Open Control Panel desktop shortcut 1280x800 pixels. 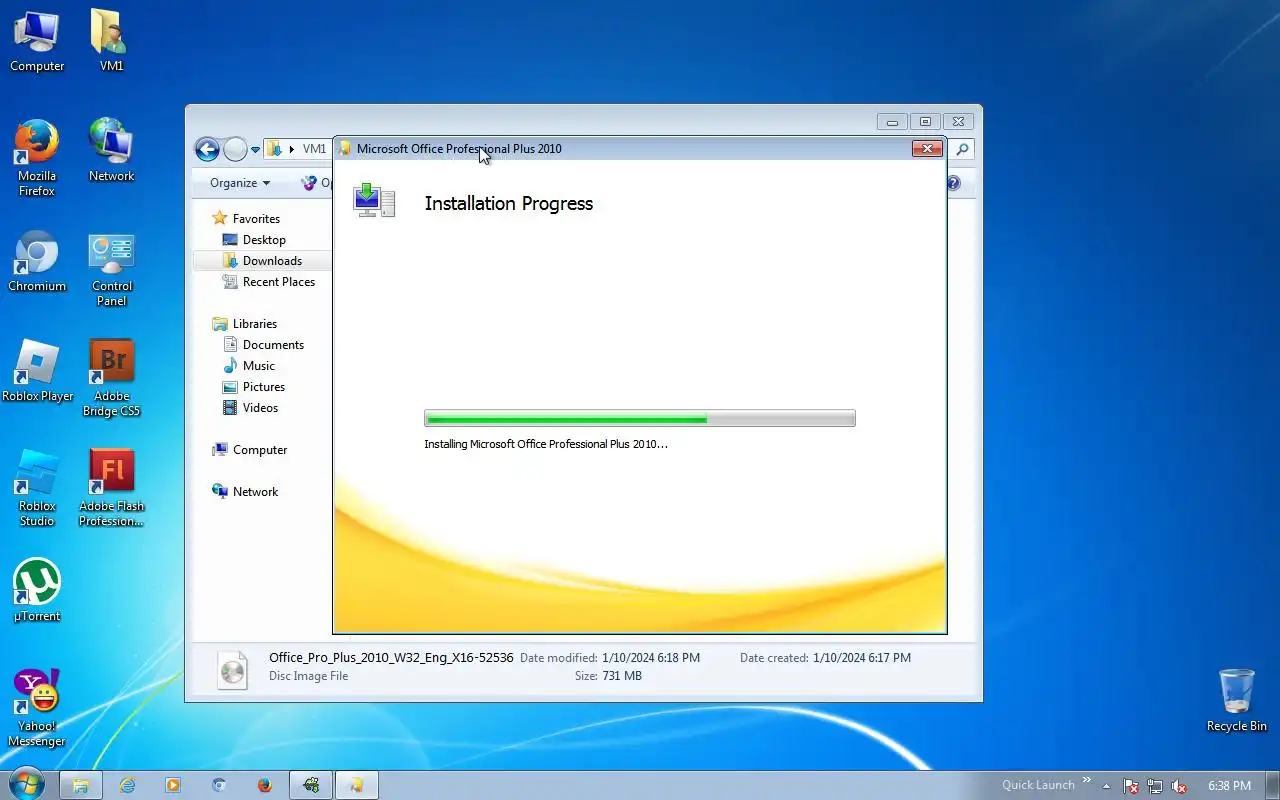pos(111,269)
